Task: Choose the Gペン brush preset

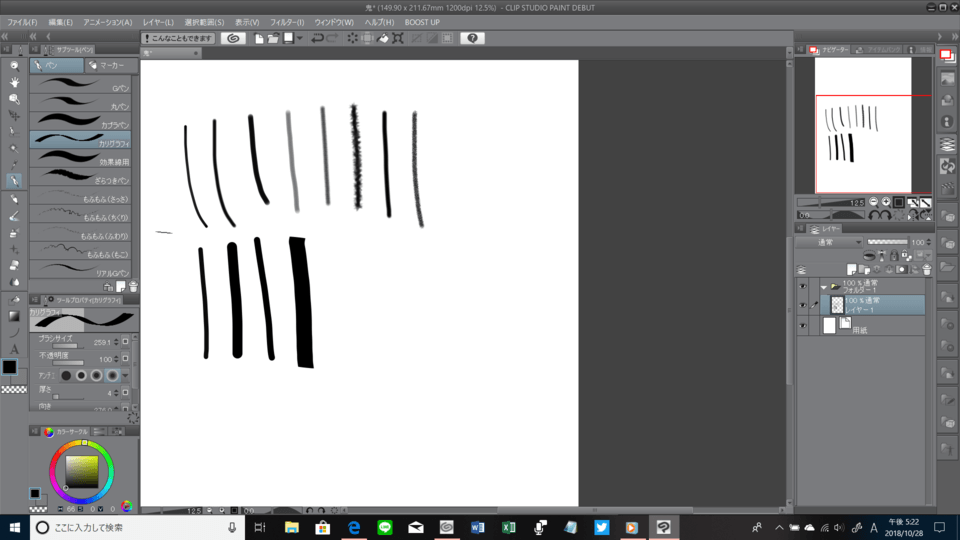Action: (82, 87)
